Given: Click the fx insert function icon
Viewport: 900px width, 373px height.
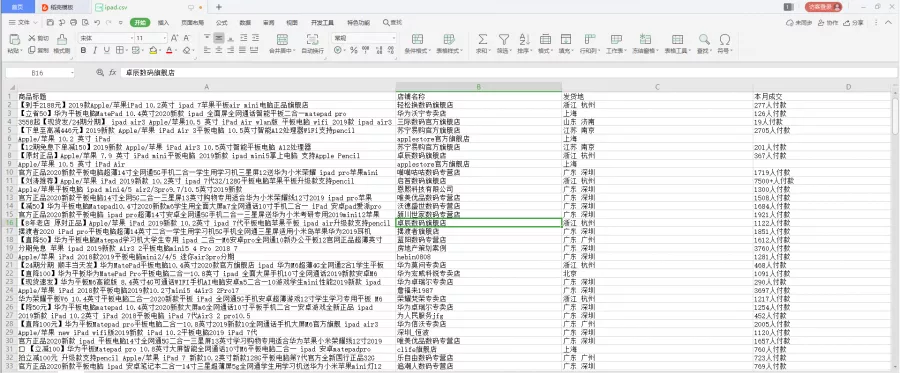Looking at the screenshot, I should coord(113,73).
